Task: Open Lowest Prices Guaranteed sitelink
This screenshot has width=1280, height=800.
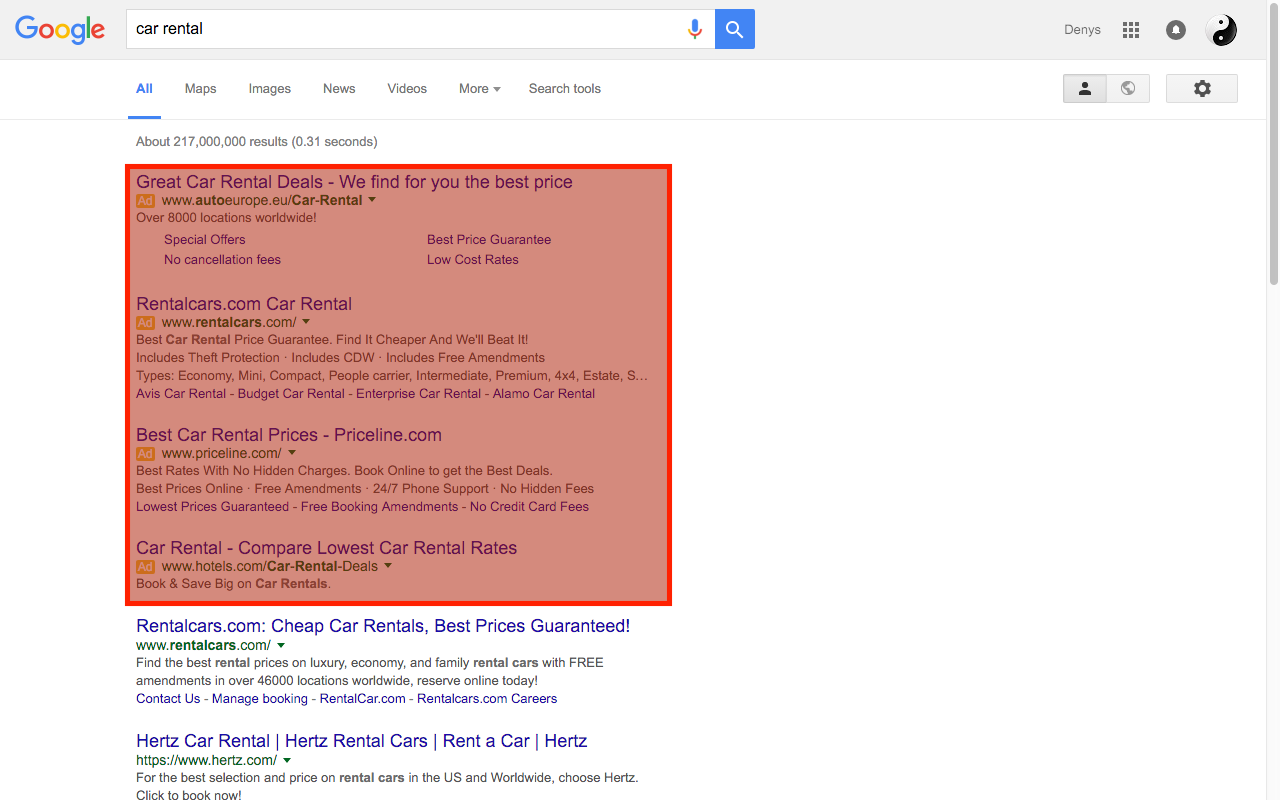Action: tap(212, 507)
